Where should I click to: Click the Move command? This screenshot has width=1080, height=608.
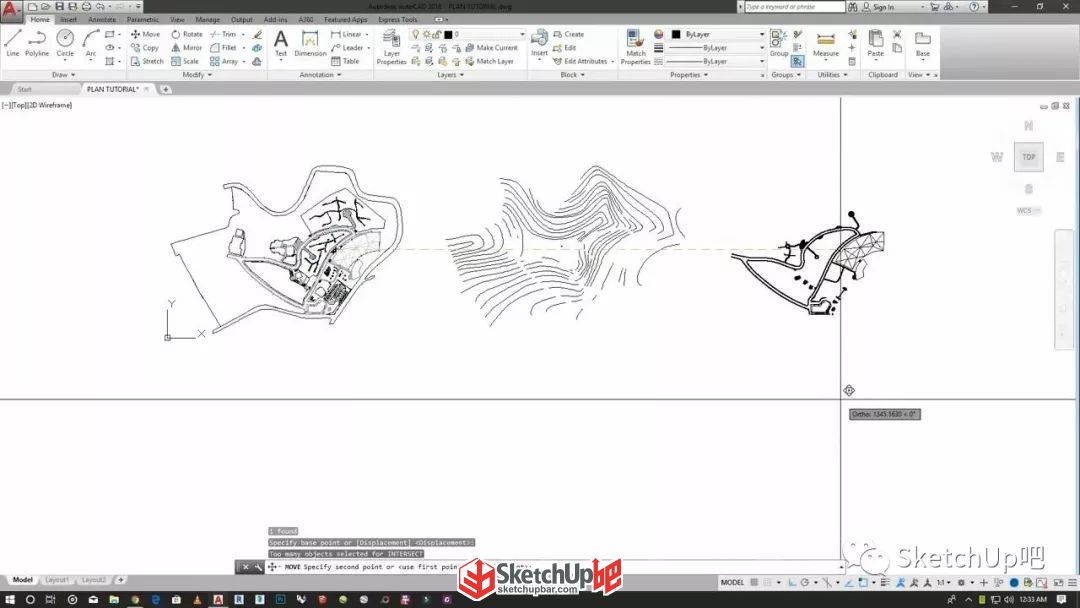145,34
